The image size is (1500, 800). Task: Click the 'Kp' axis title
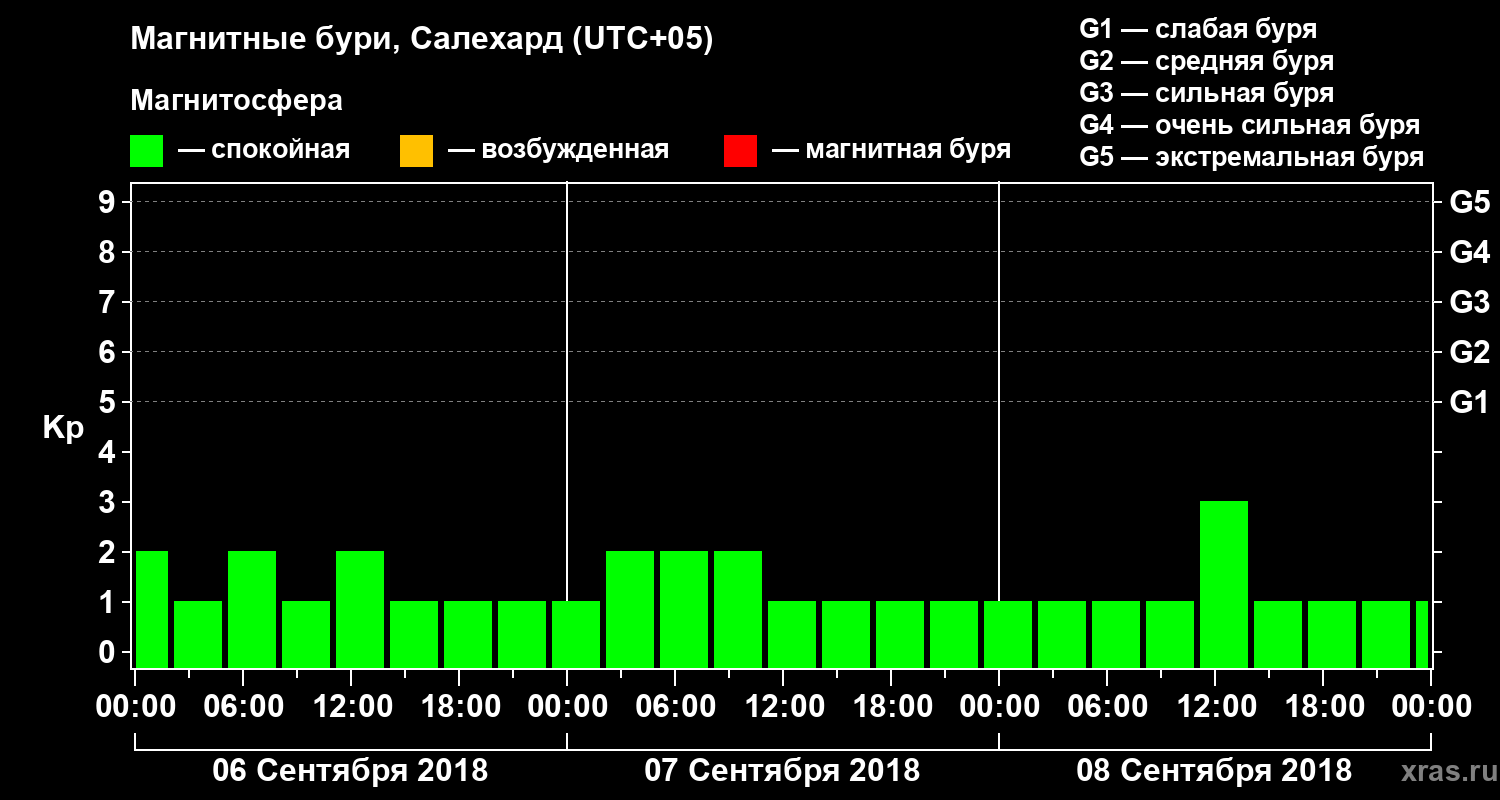(x=63, y=428)
